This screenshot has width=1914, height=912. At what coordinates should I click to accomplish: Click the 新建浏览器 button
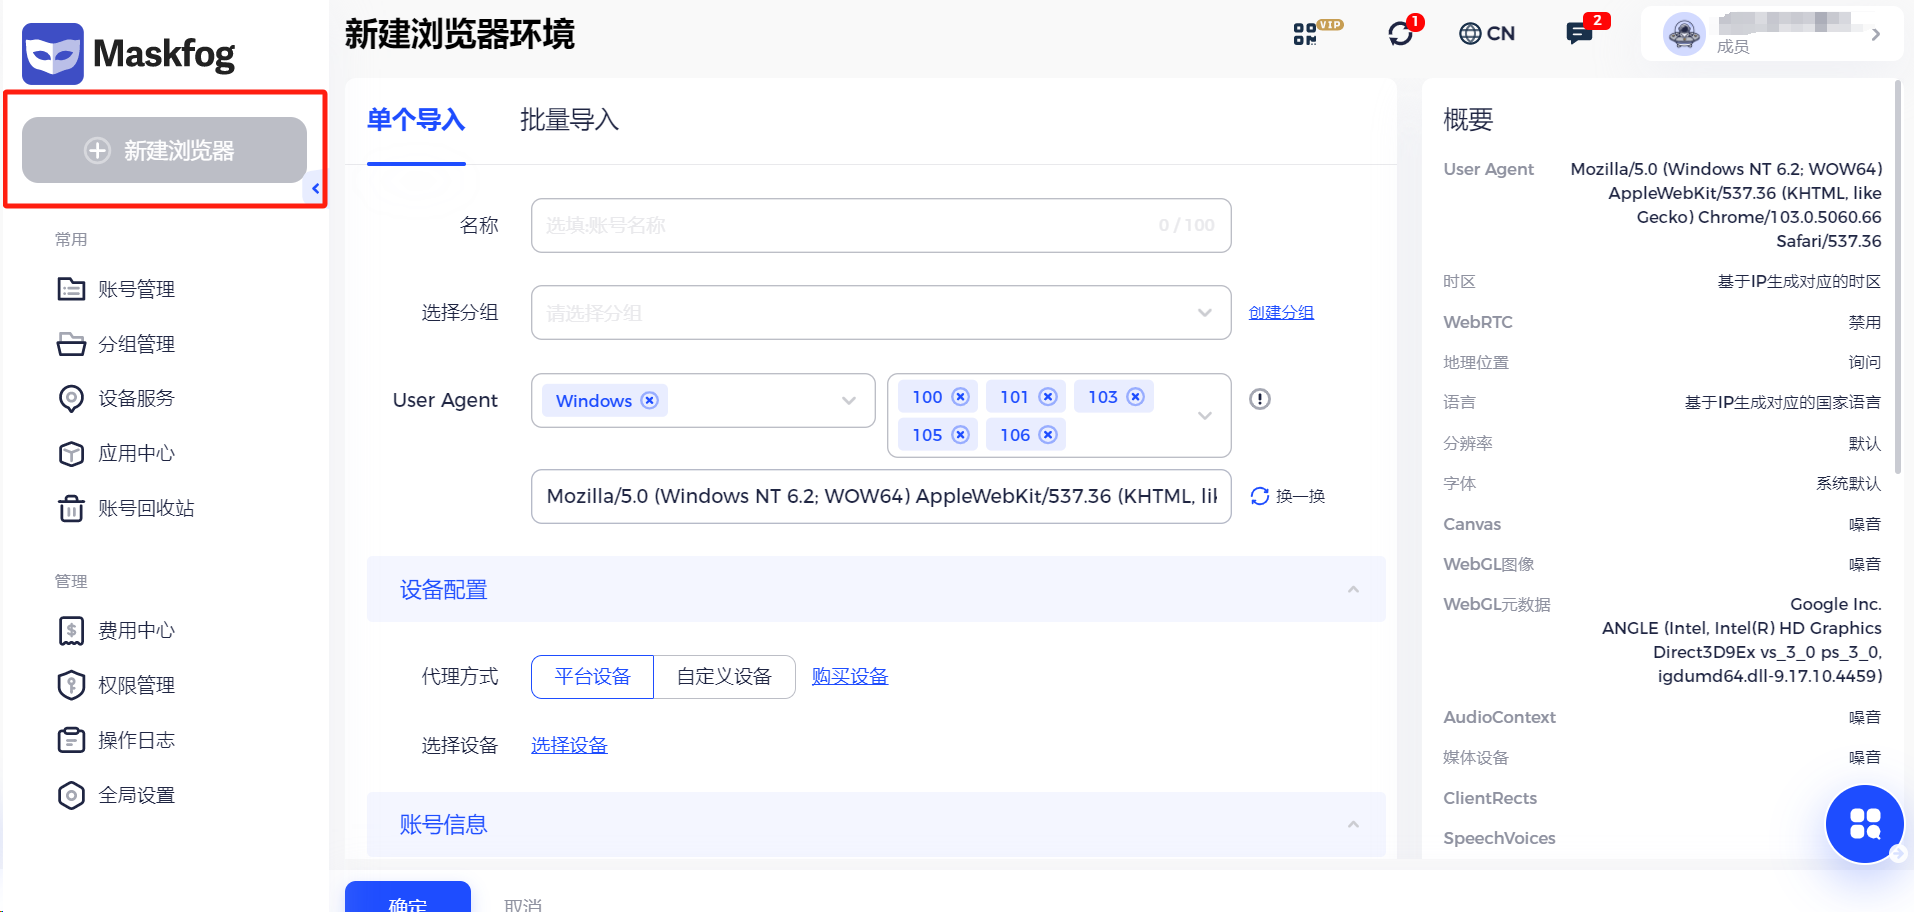point(165,150)
